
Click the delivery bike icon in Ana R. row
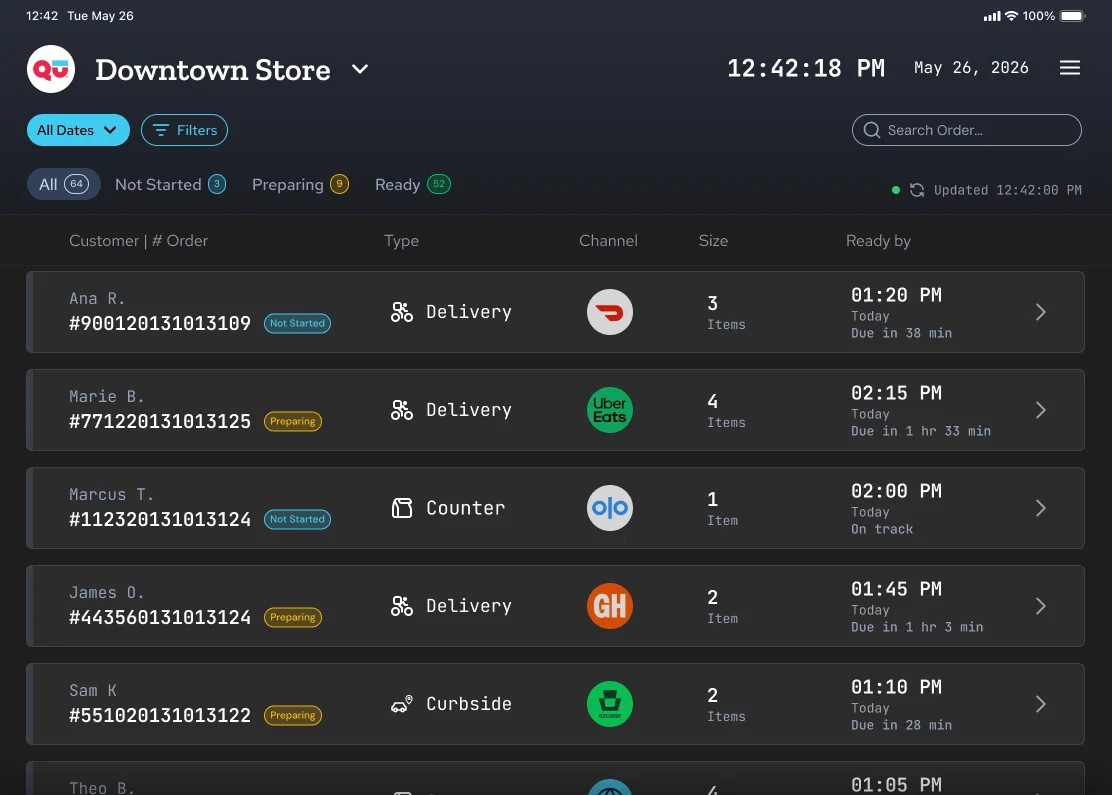[x=402, y=312]
